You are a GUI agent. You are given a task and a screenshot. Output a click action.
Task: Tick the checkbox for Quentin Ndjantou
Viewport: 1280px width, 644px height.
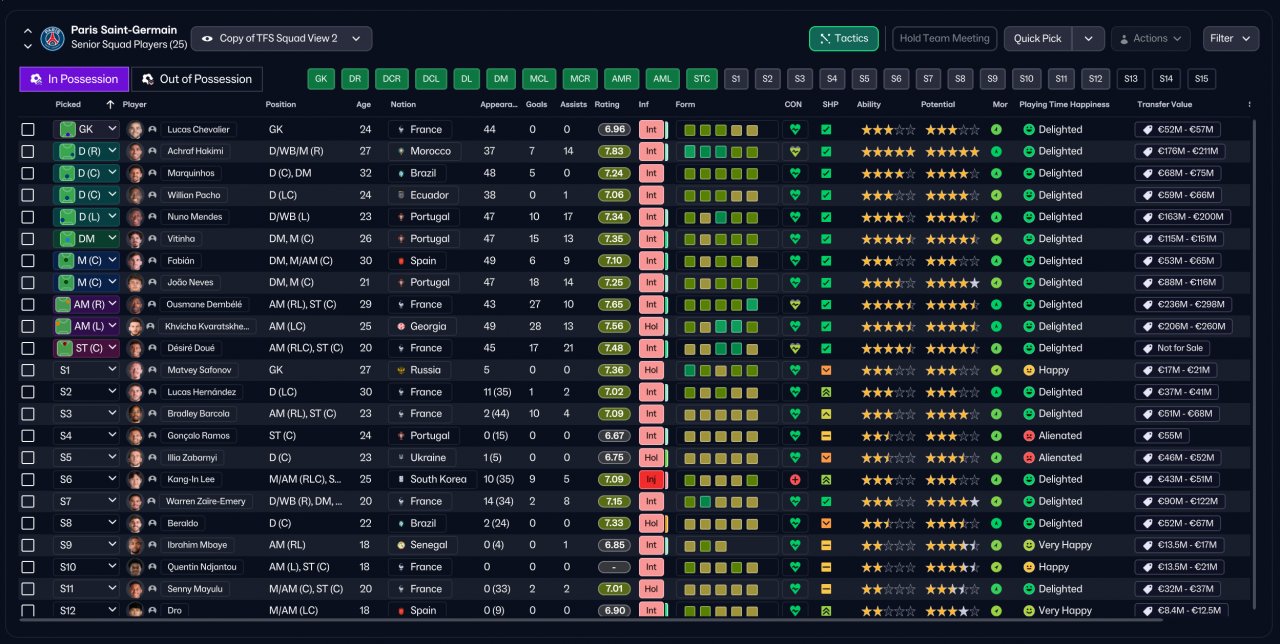point(28,567)
